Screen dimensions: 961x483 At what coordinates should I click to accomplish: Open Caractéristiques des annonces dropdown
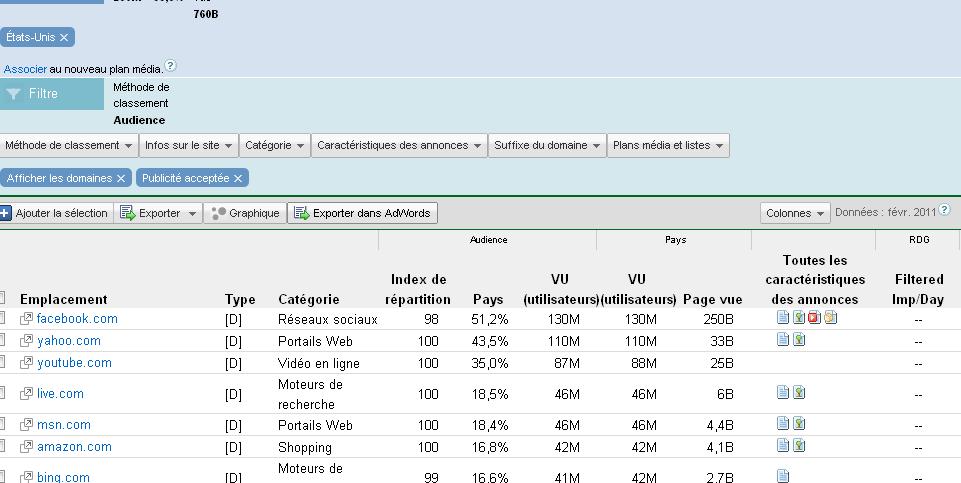[399, 145]
